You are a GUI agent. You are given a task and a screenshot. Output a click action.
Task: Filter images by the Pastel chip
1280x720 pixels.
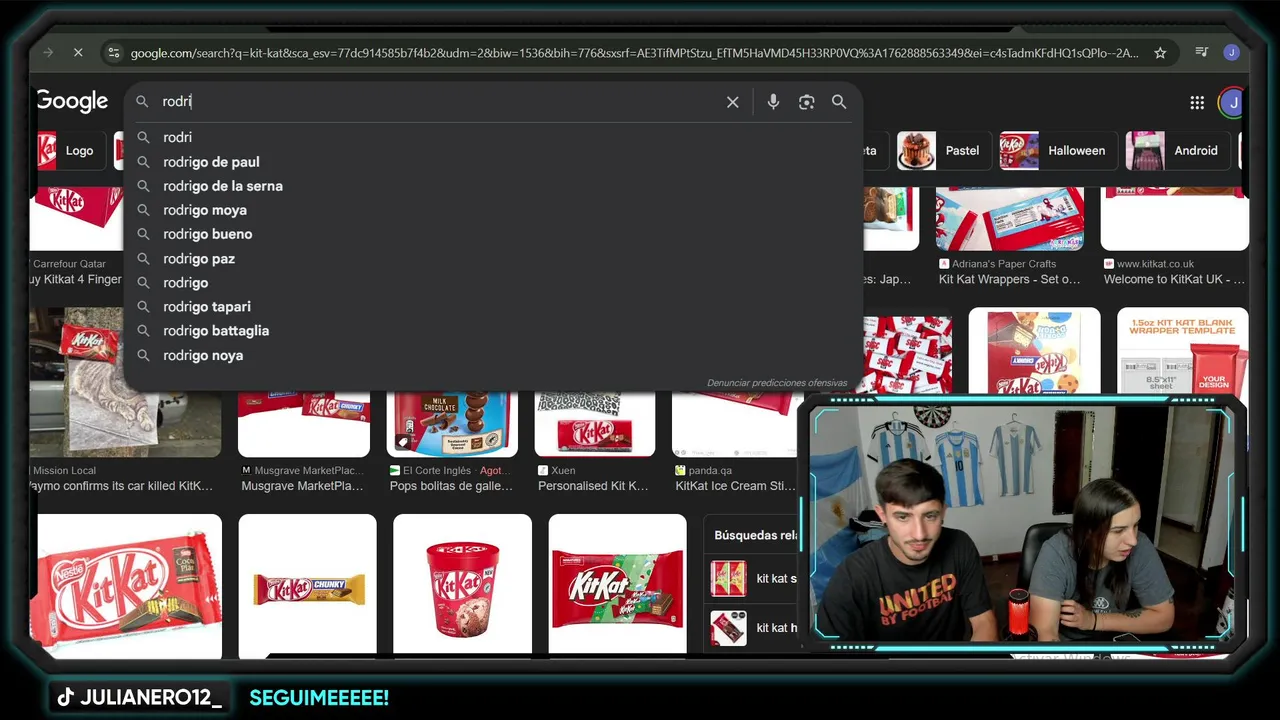pyautogui.click(x=942, y=151)
